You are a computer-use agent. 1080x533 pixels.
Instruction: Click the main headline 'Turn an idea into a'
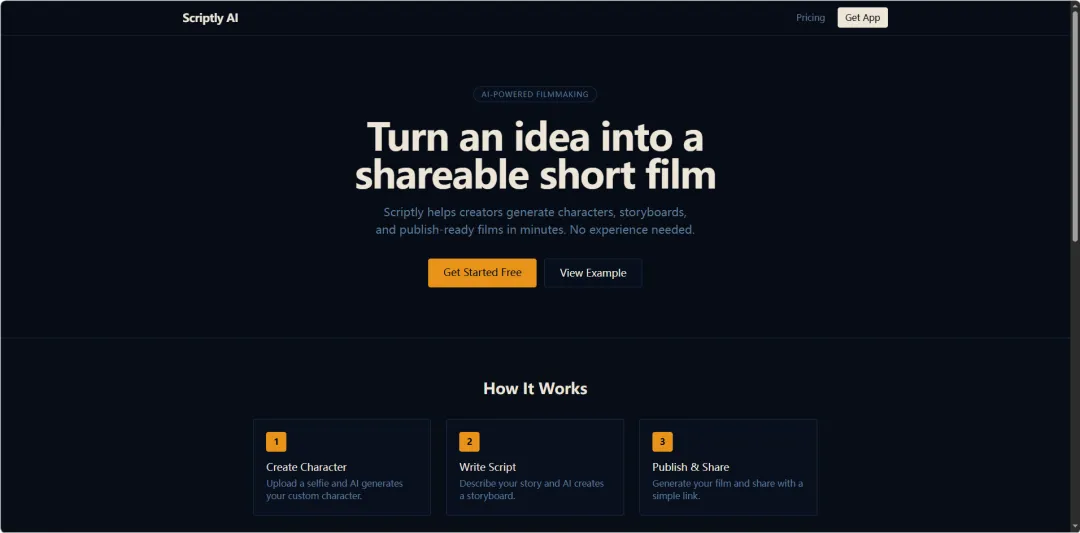535,137
